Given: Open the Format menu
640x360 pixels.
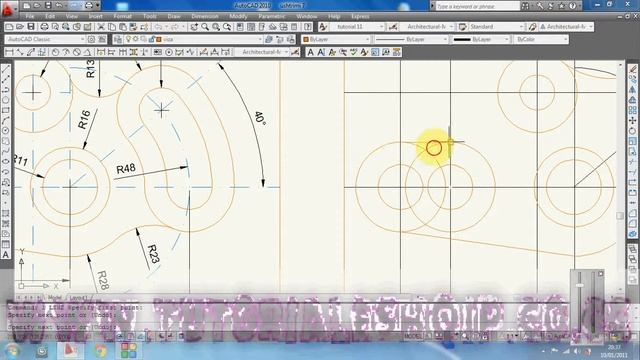Looking at the screenshot, I should pos(122,16).
